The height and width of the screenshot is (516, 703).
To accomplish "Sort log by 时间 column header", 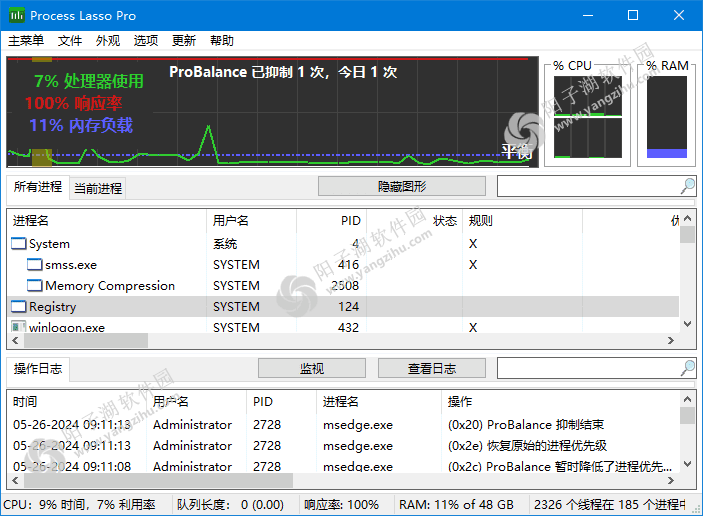I will tap(77, 402).
